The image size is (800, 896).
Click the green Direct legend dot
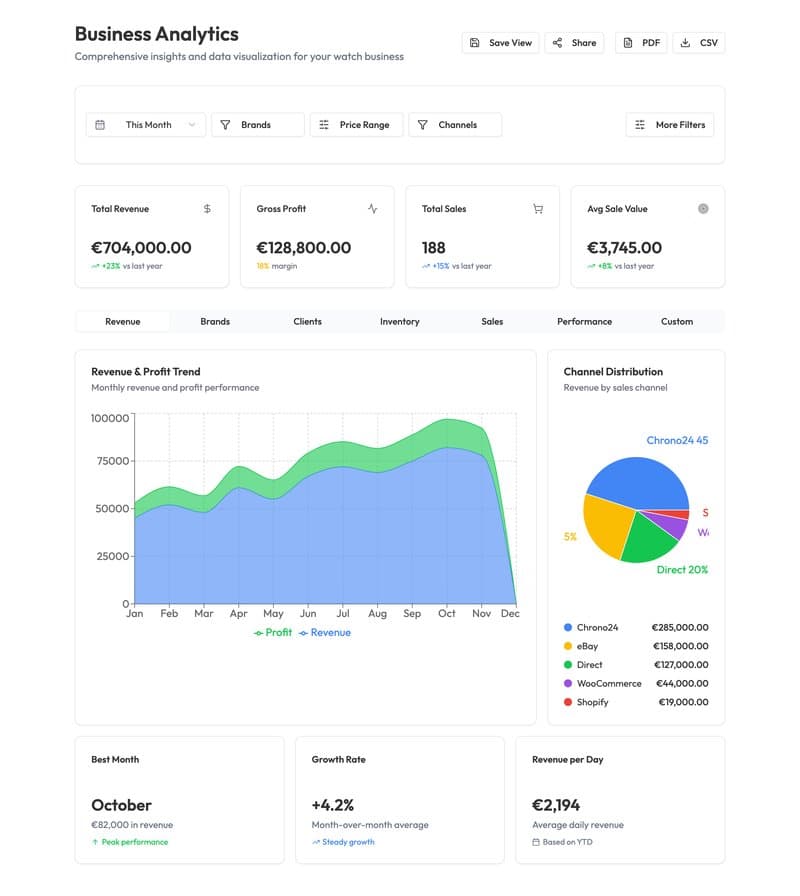click(x=568, y=665)
